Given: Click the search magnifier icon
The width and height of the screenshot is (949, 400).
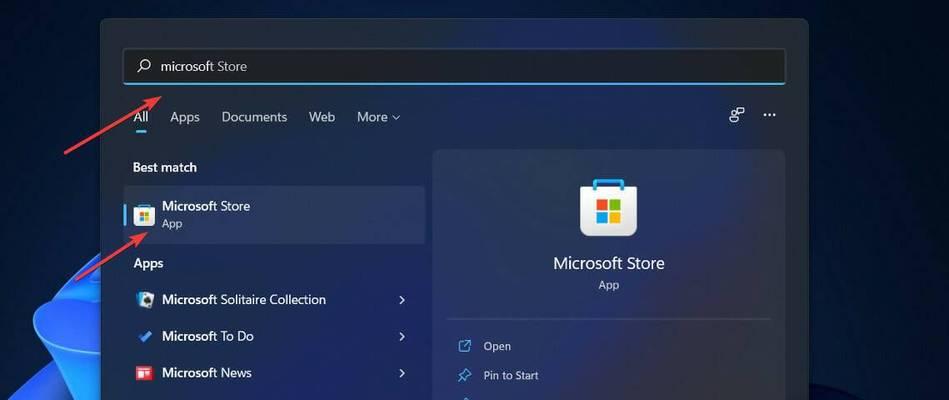Looking at the screenshot, I should point(144,66).
